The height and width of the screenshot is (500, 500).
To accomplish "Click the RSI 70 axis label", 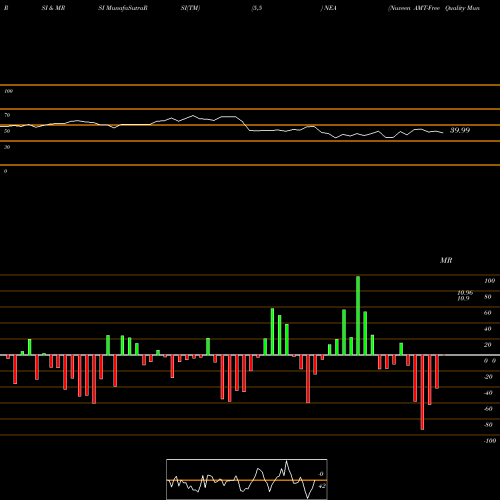I will (x=7, y=115).
